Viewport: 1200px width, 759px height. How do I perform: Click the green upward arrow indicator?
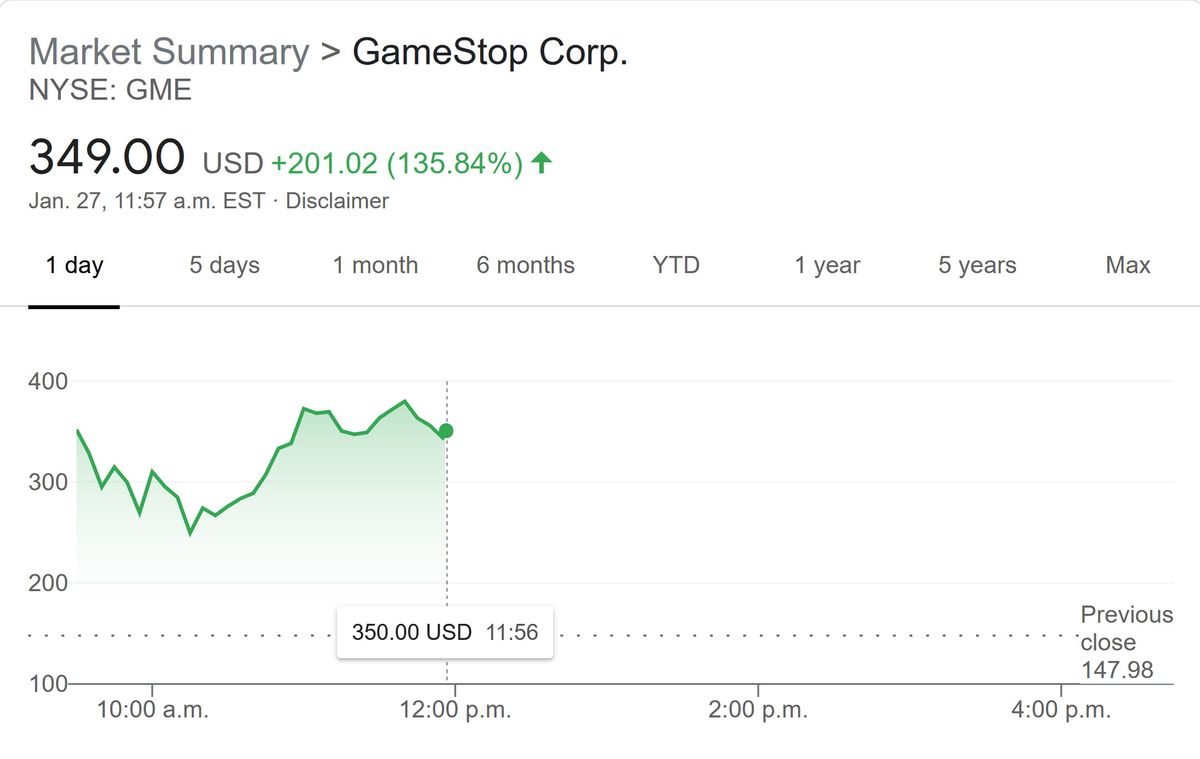(x=539, y=160)
